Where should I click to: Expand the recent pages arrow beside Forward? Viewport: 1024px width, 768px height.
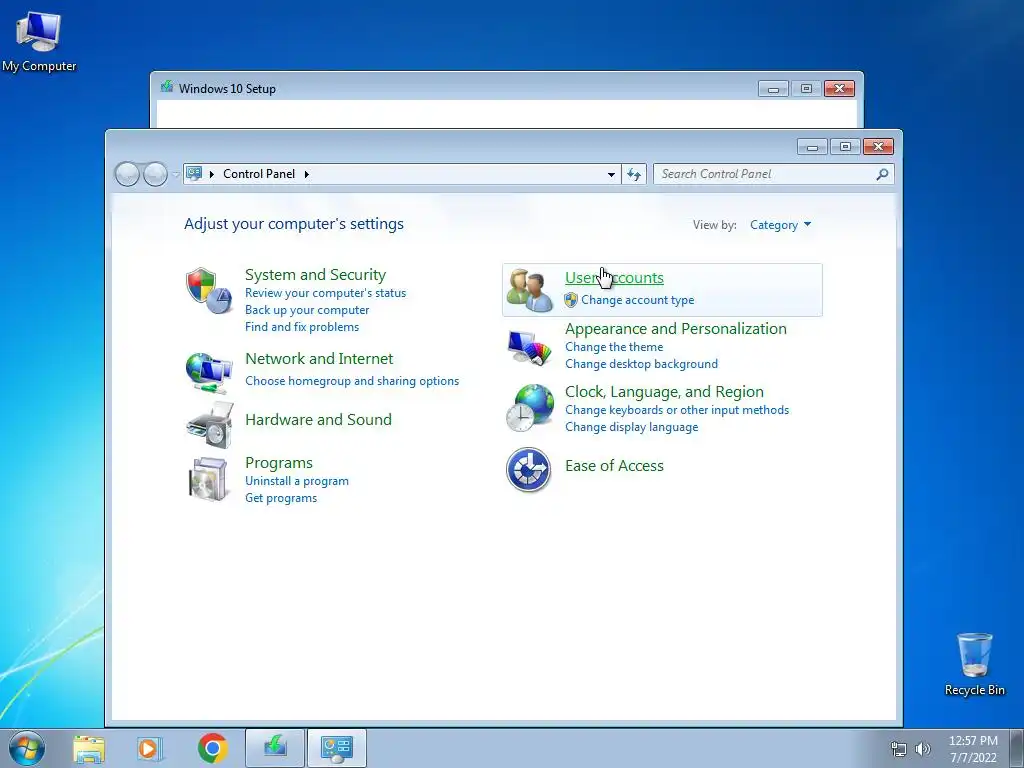(175, 174)
